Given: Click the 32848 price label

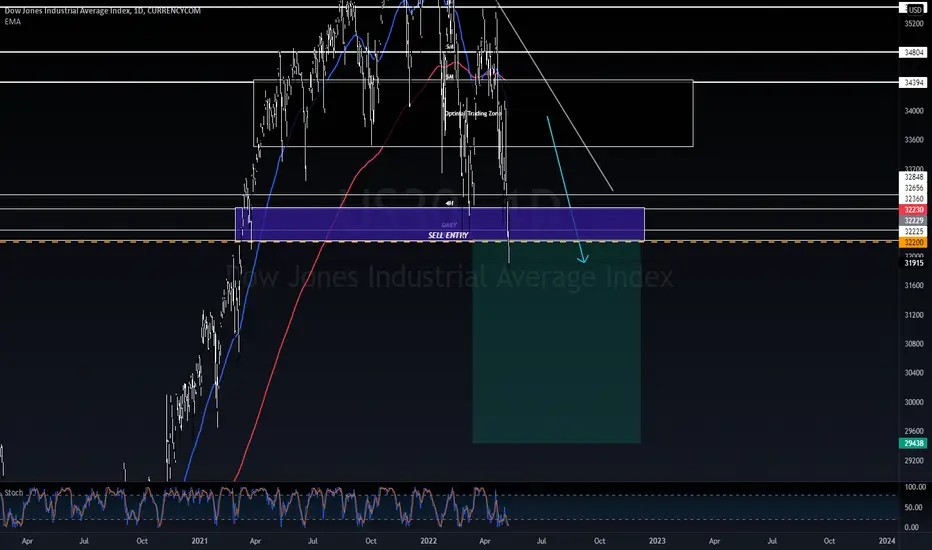Looking at the screenshot, I should point(914,177).
